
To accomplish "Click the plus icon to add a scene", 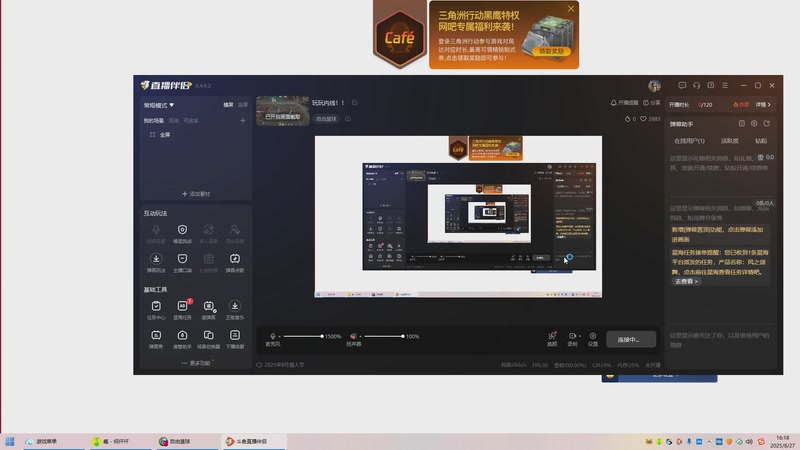I will (243, 120).
